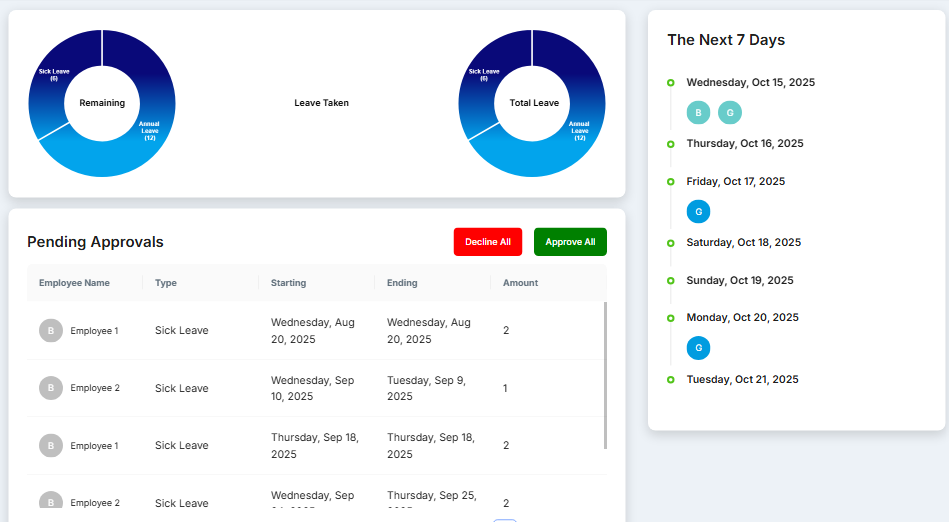
Task: Click Employee 1's avatar in the Sep 18 row
Action: pos(51,445)
